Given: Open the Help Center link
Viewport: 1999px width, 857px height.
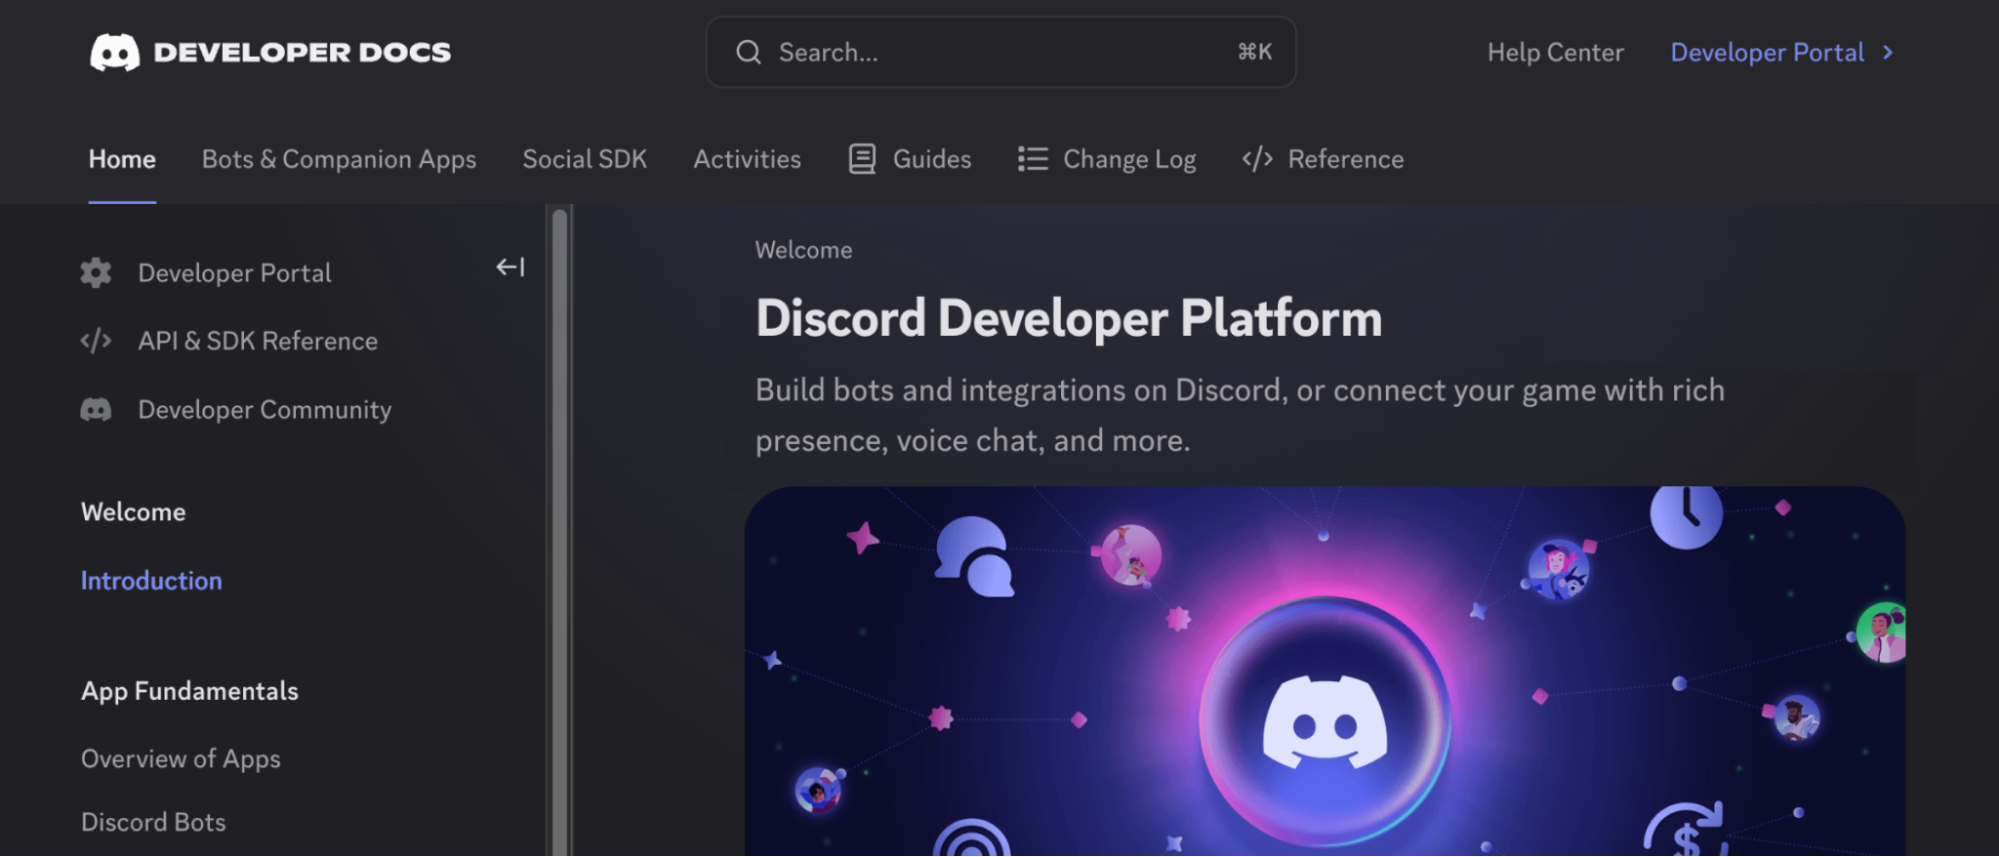Looking at the screenshot, I should pos(1555,52).
